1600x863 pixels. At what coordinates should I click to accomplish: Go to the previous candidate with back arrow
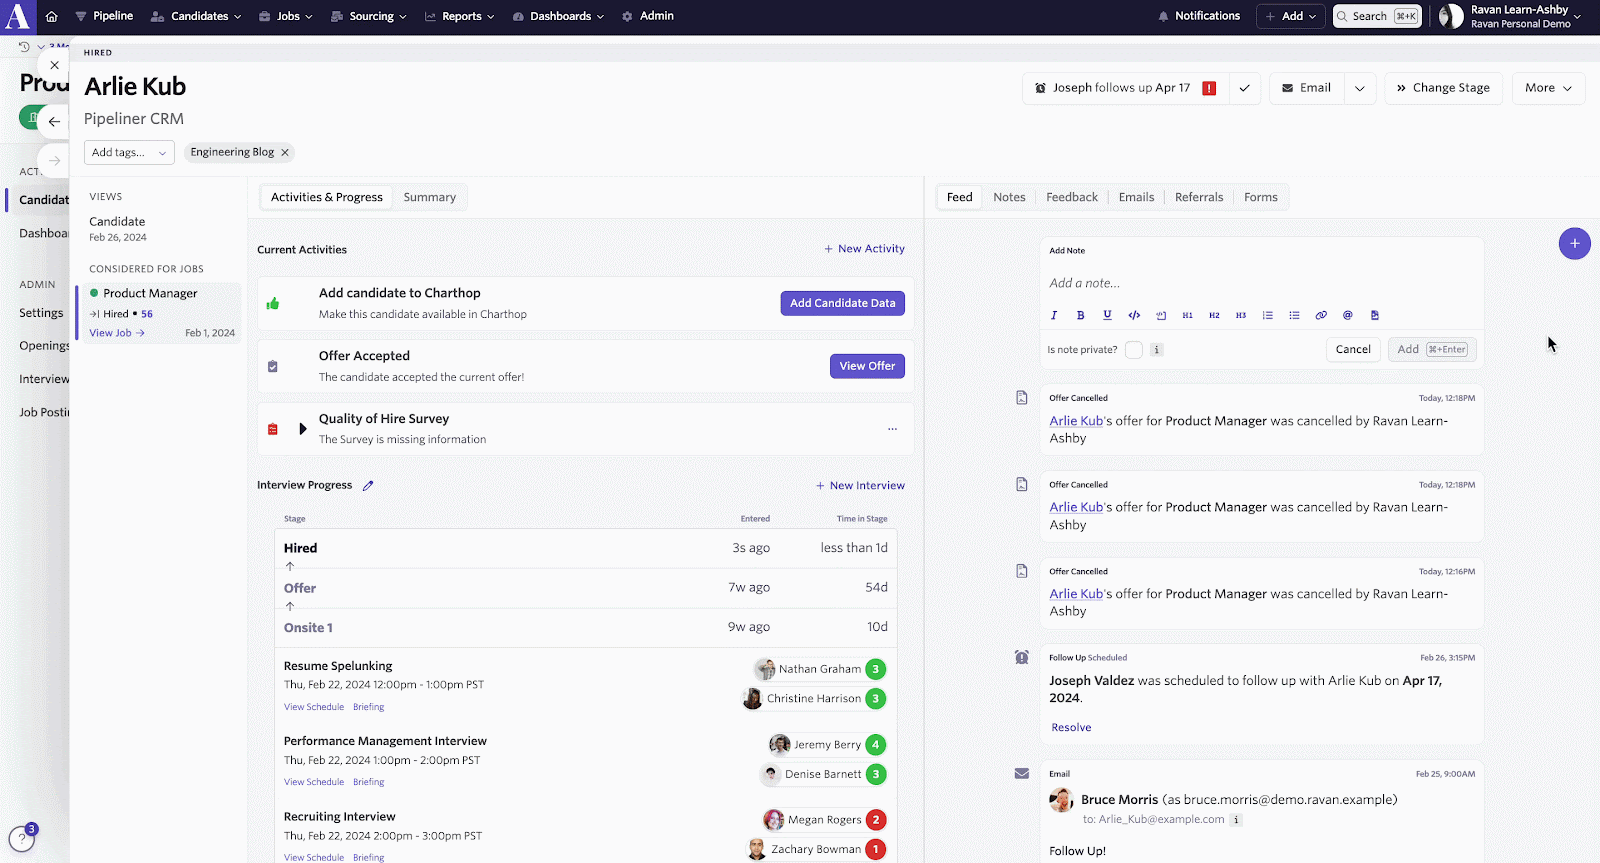54,122
